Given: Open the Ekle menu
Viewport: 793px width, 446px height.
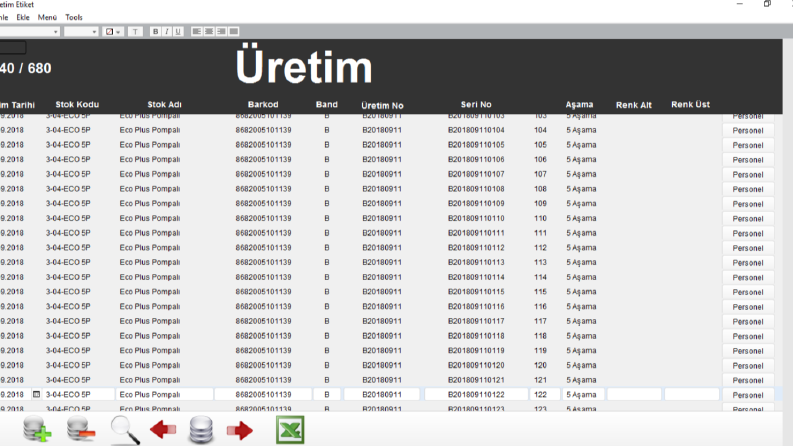Looking at the screenshot, I should tap(23, 17).
